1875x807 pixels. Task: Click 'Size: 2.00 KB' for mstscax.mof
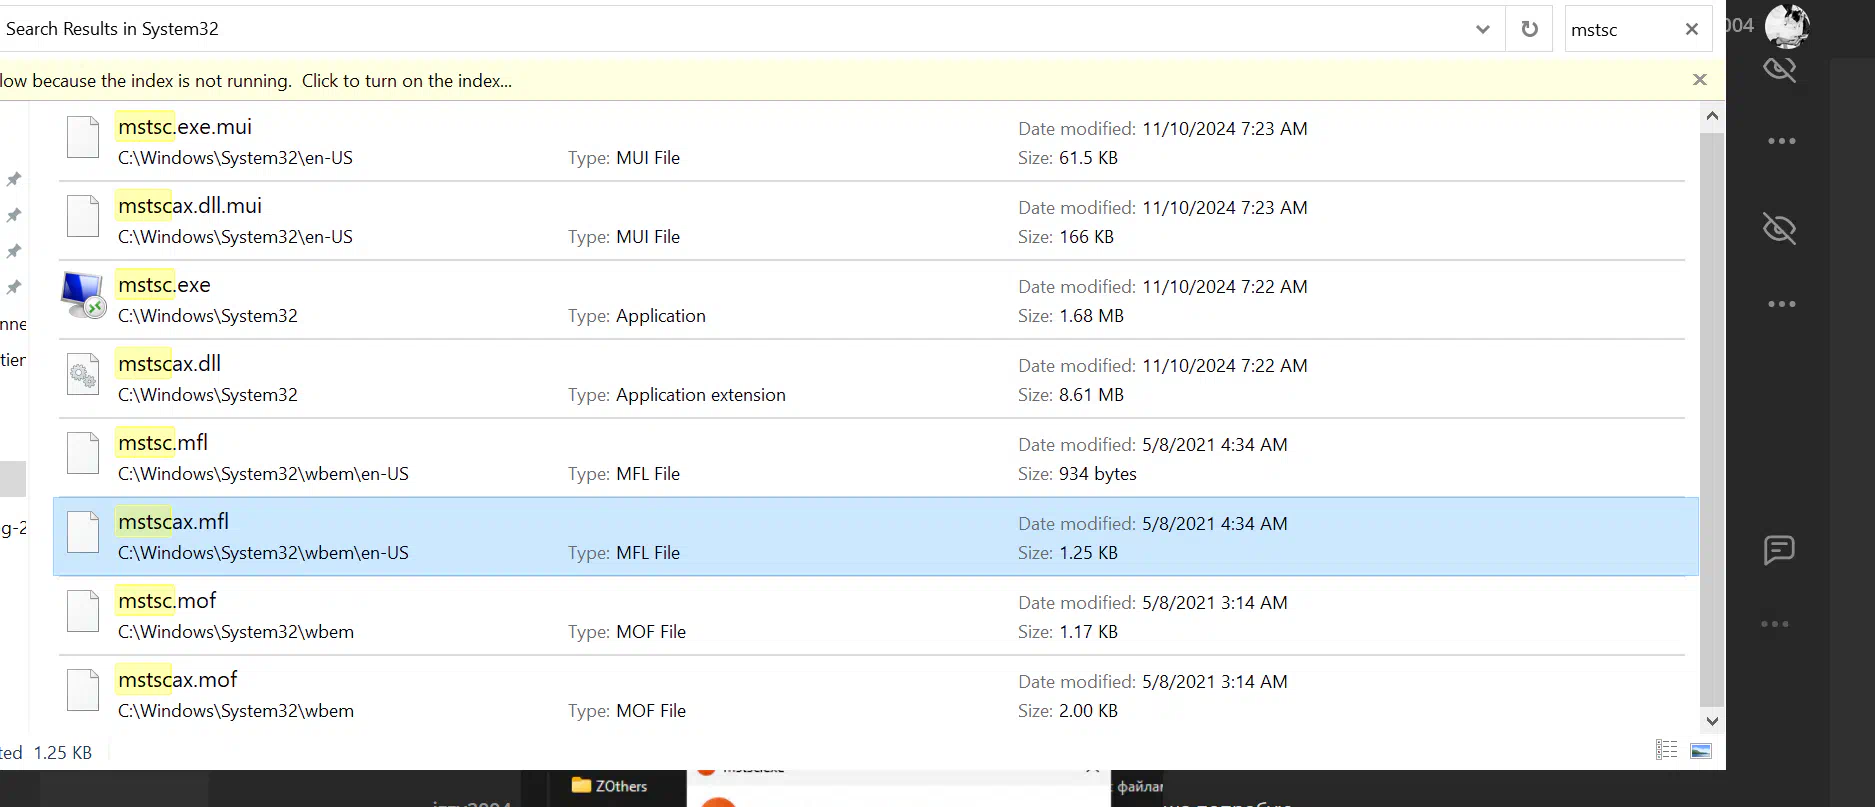(1068, 711)
